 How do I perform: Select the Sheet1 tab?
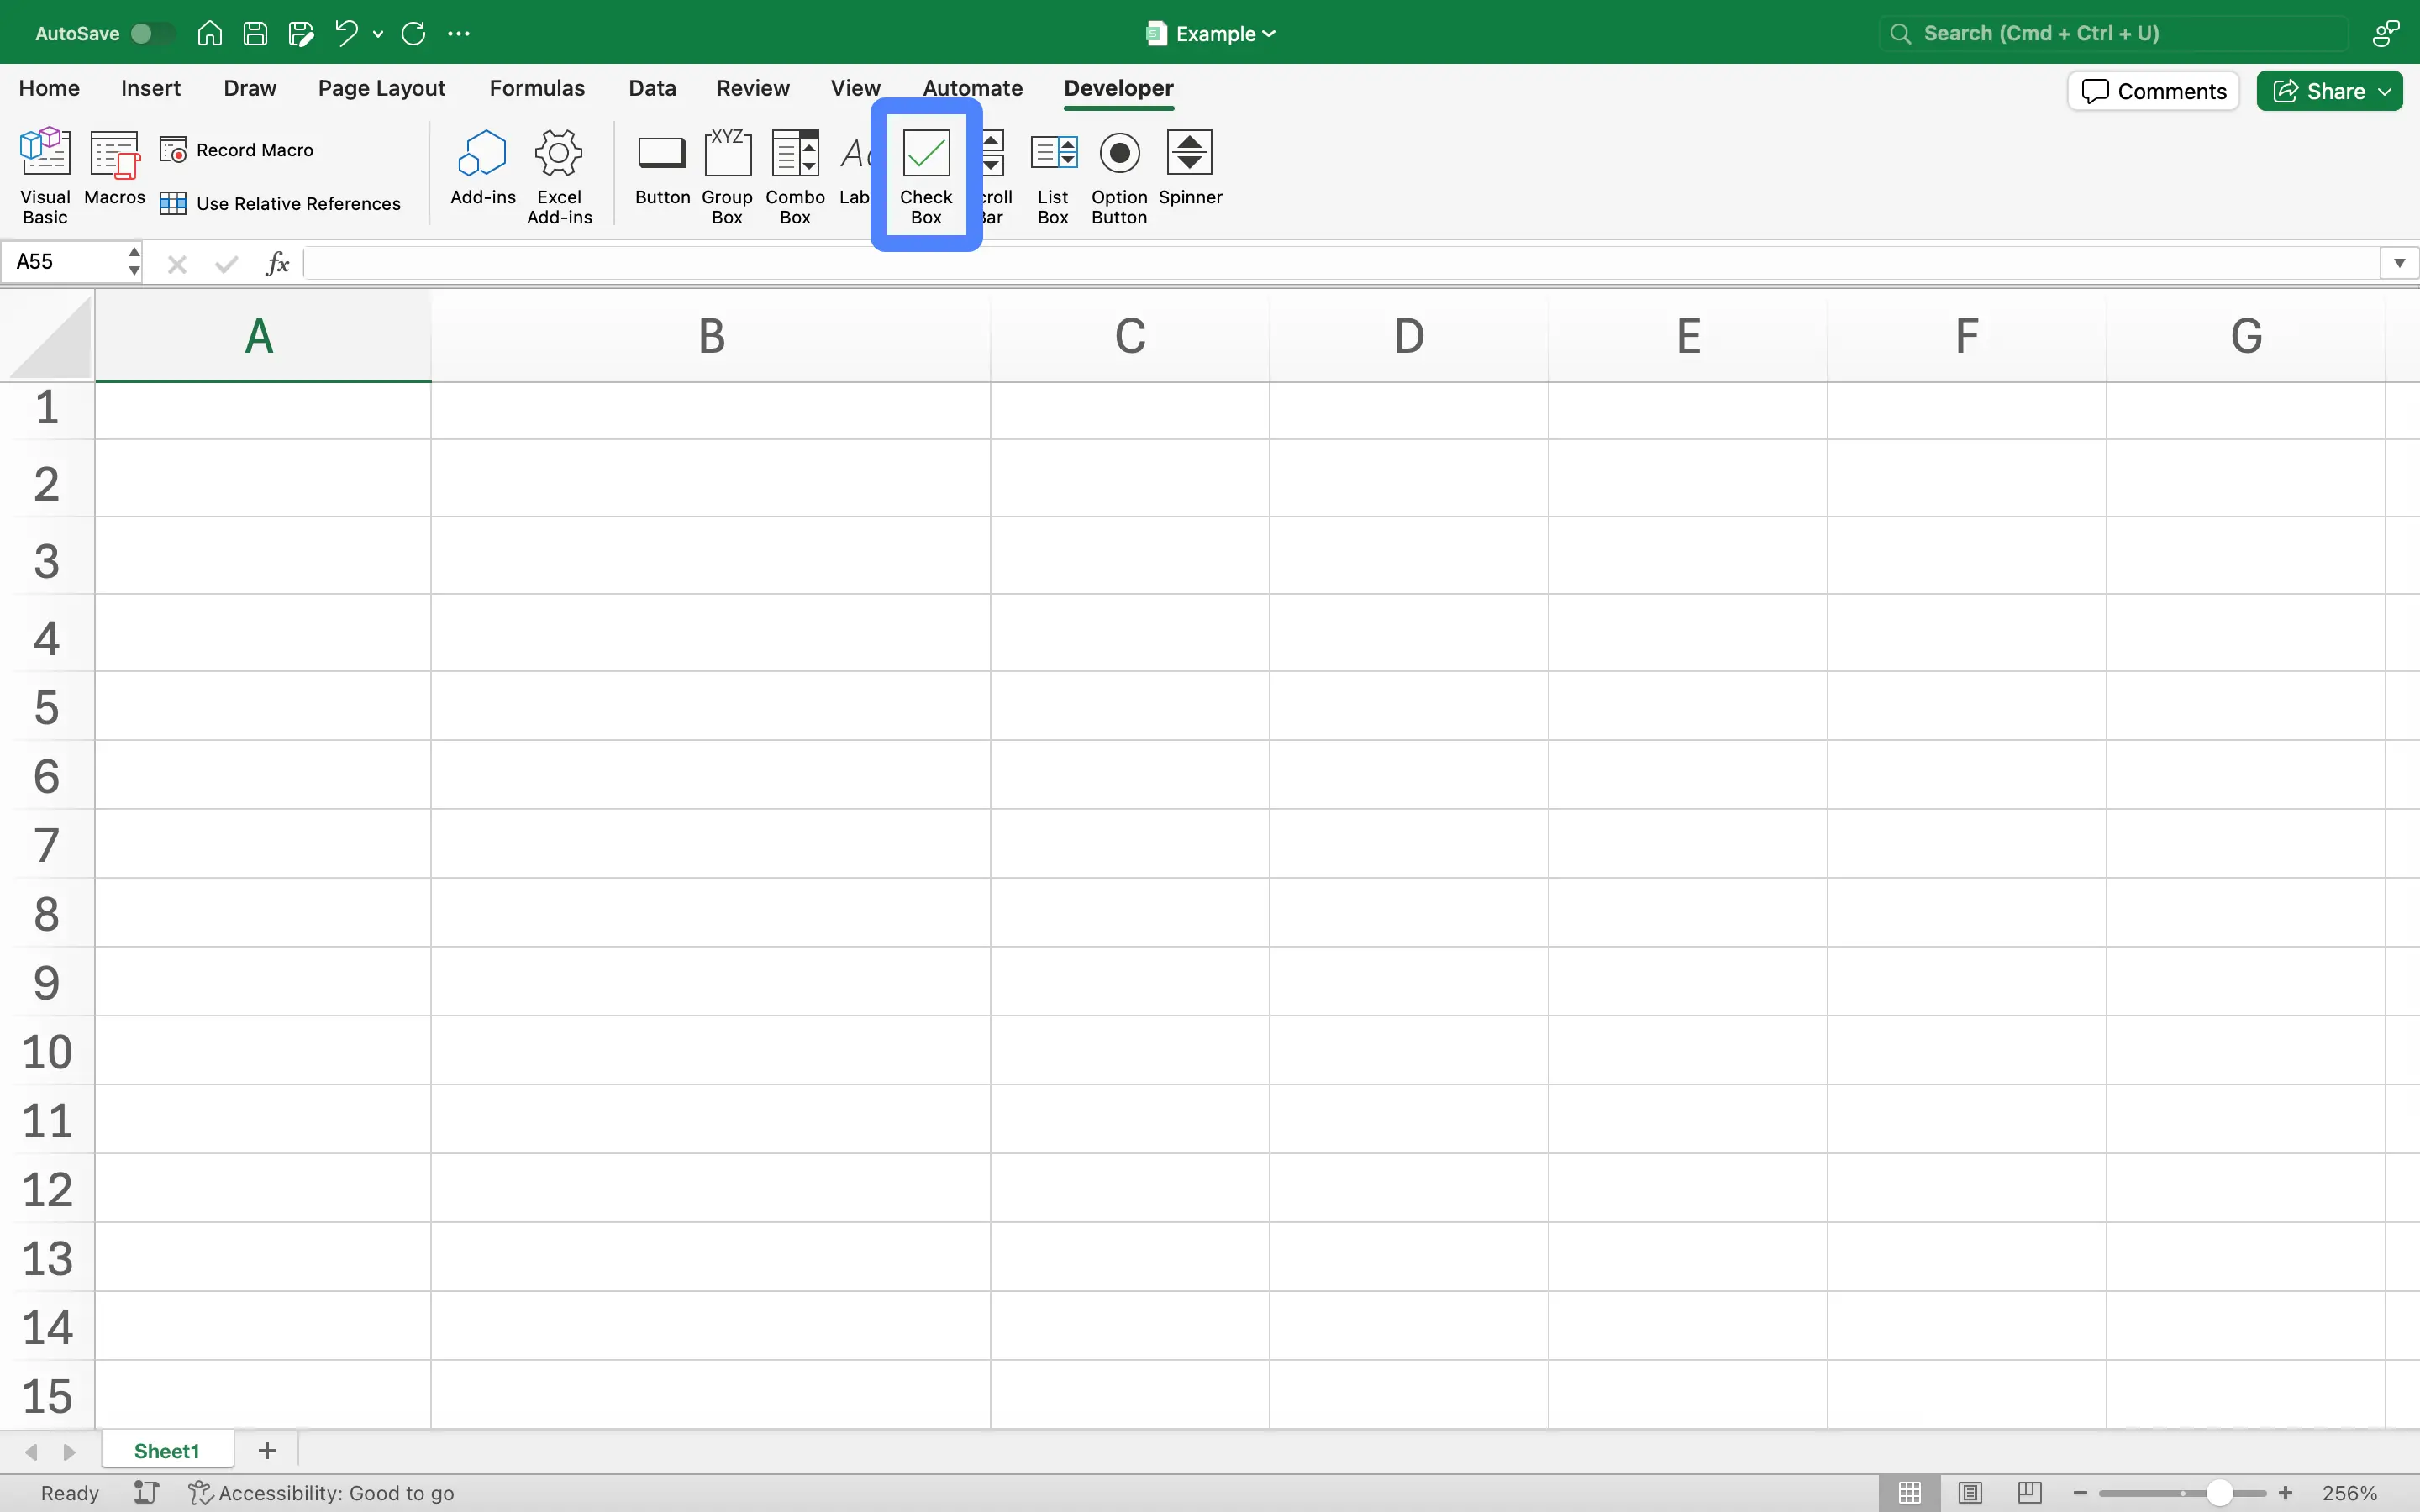167,1451
